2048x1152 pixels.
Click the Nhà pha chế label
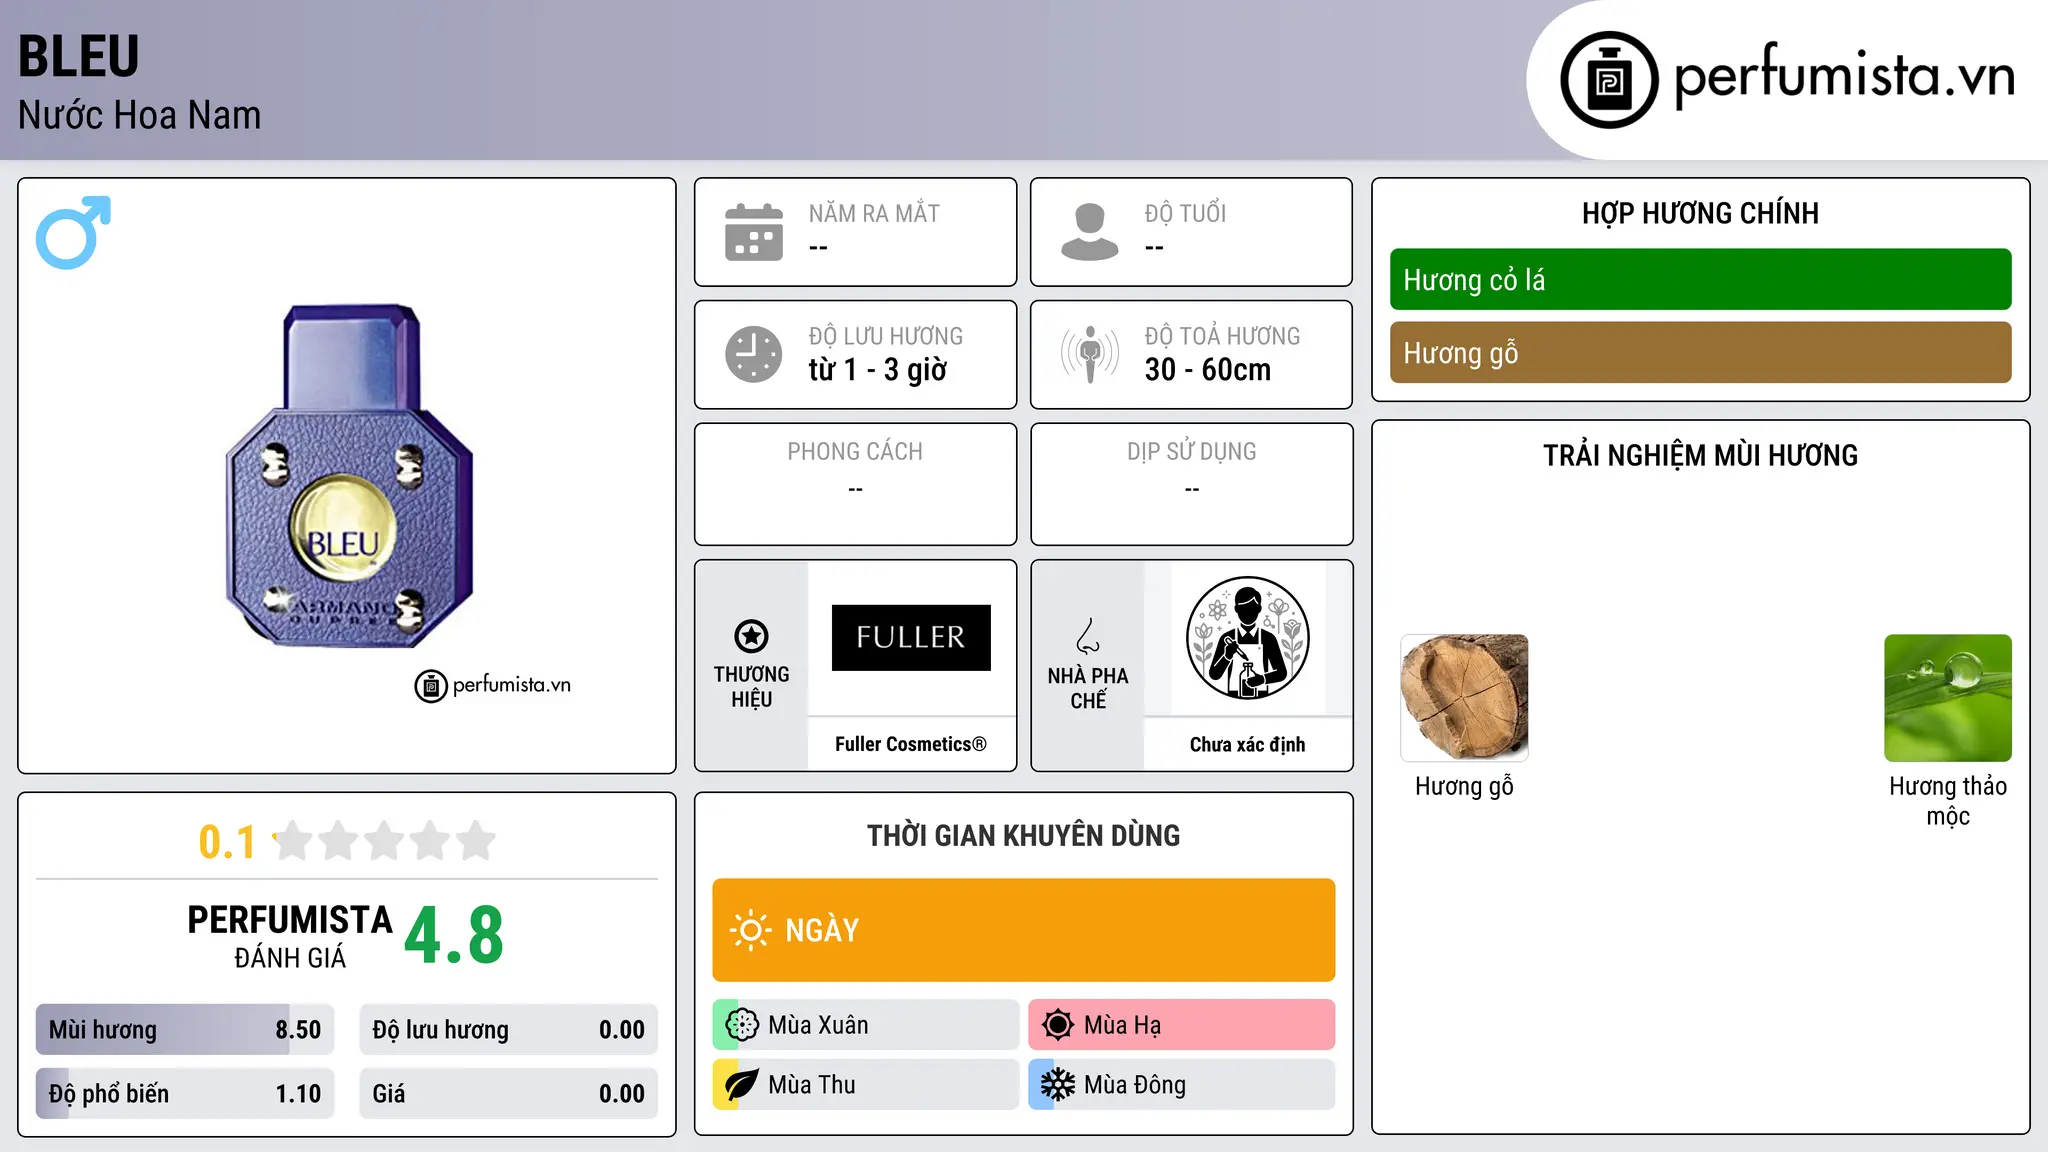[1088, 688]
